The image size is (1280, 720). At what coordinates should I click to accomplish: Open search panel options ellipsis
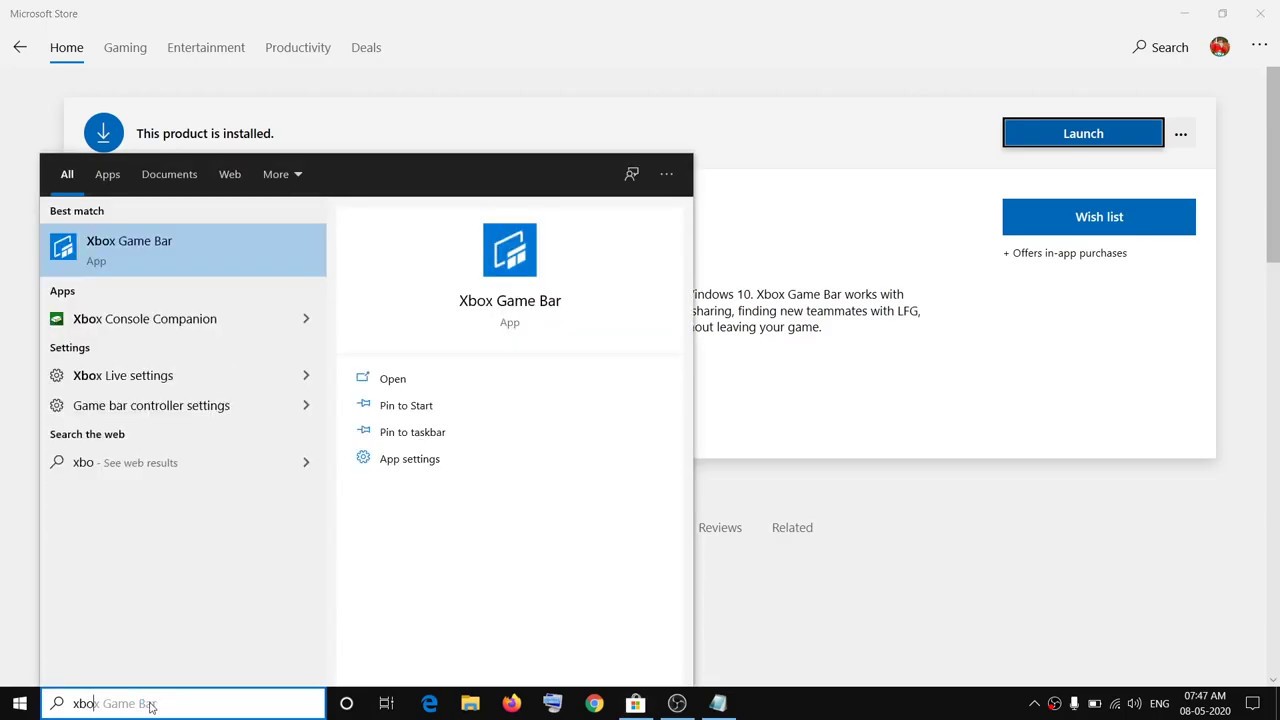(x=666, y=174)
